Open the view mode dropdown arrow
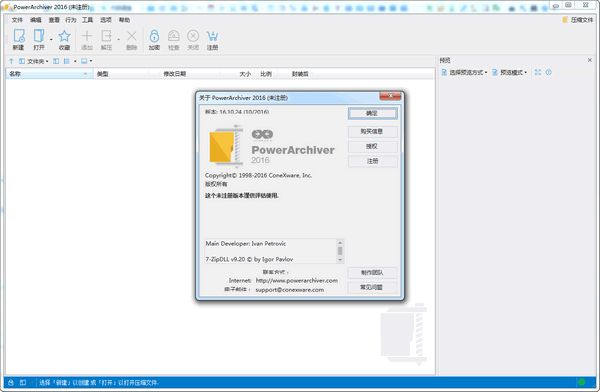 pyautogui.click(x=75, y=61)
